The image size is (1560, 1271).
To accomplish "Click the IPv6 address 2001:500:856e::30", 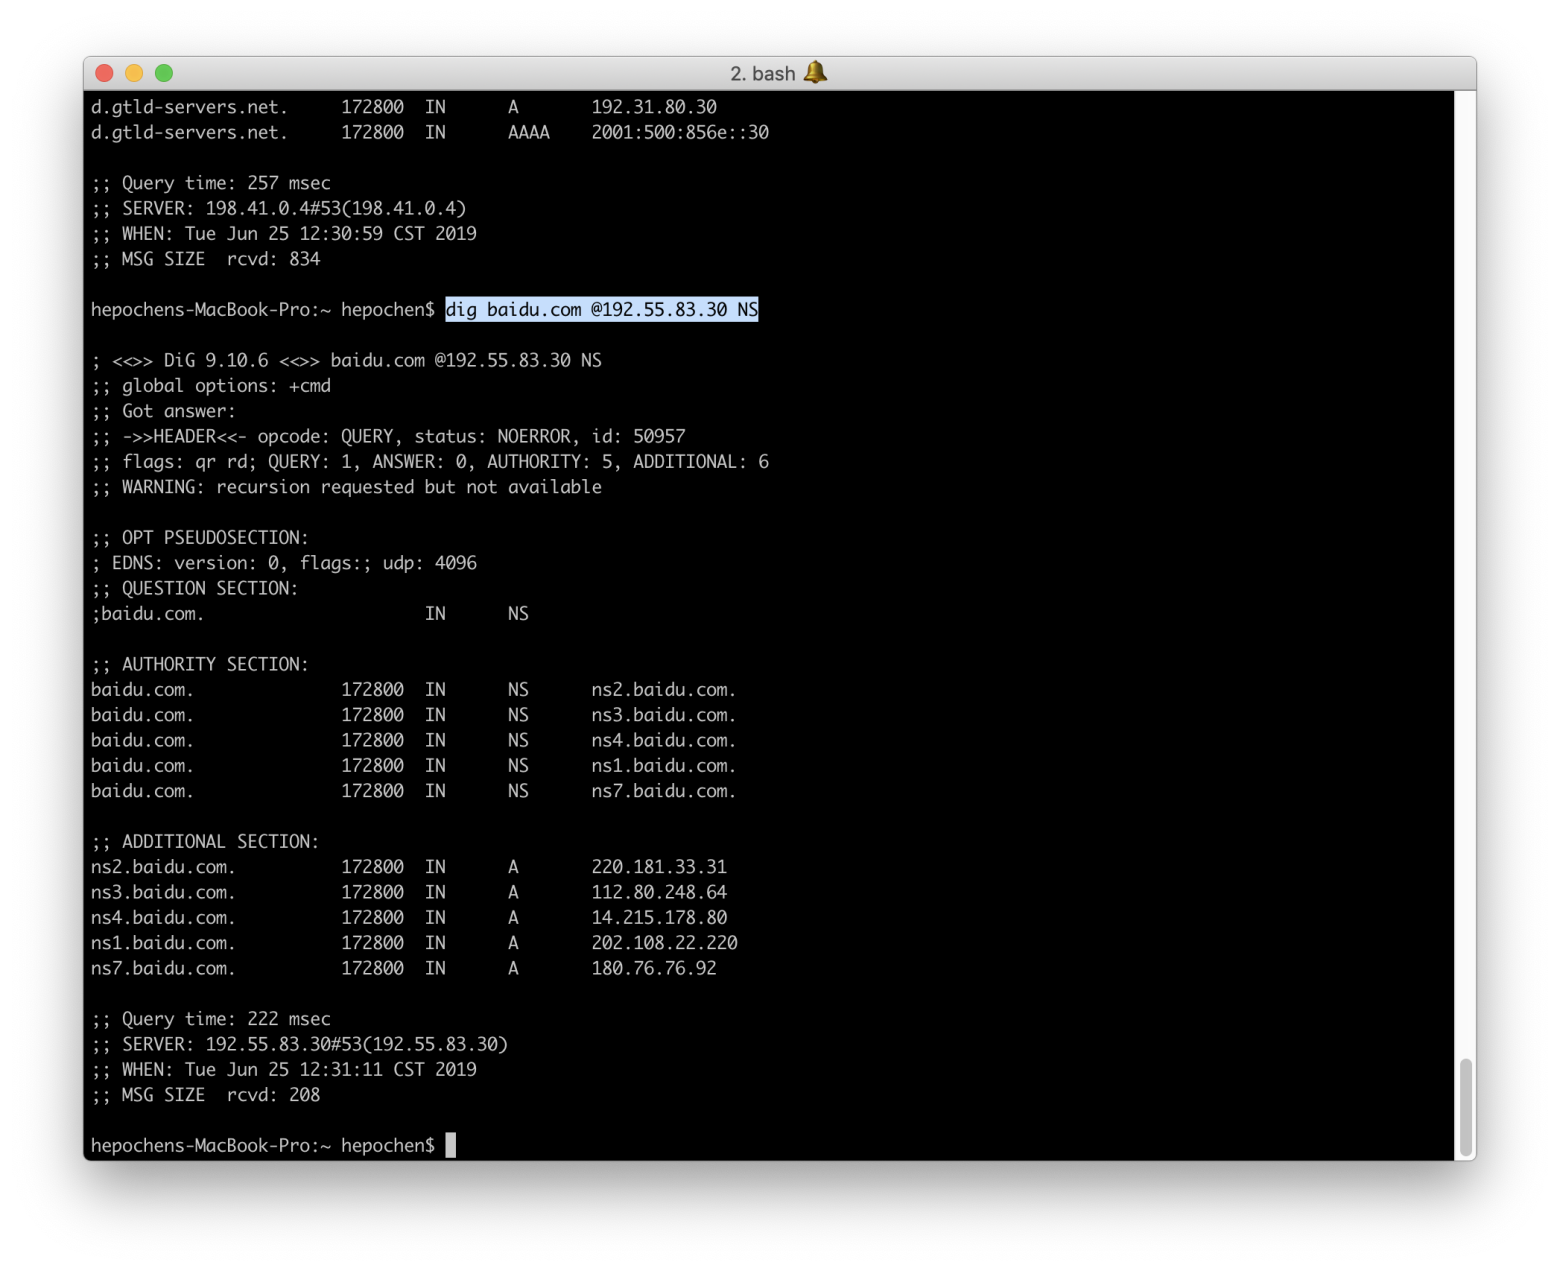I will tap(680, 132).
